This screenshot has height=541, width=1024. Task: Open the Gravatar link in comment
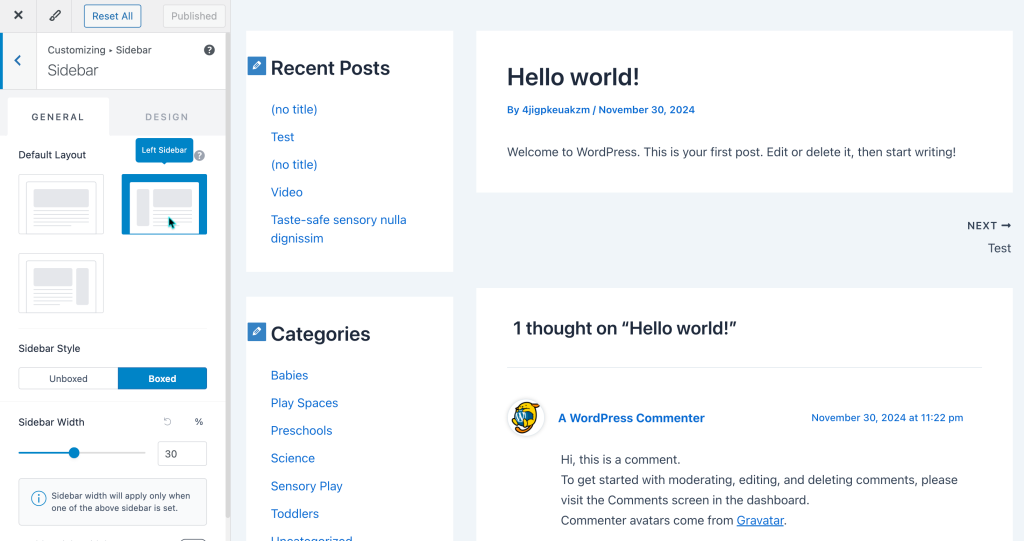pyautogui.click(x=760, y=520)
